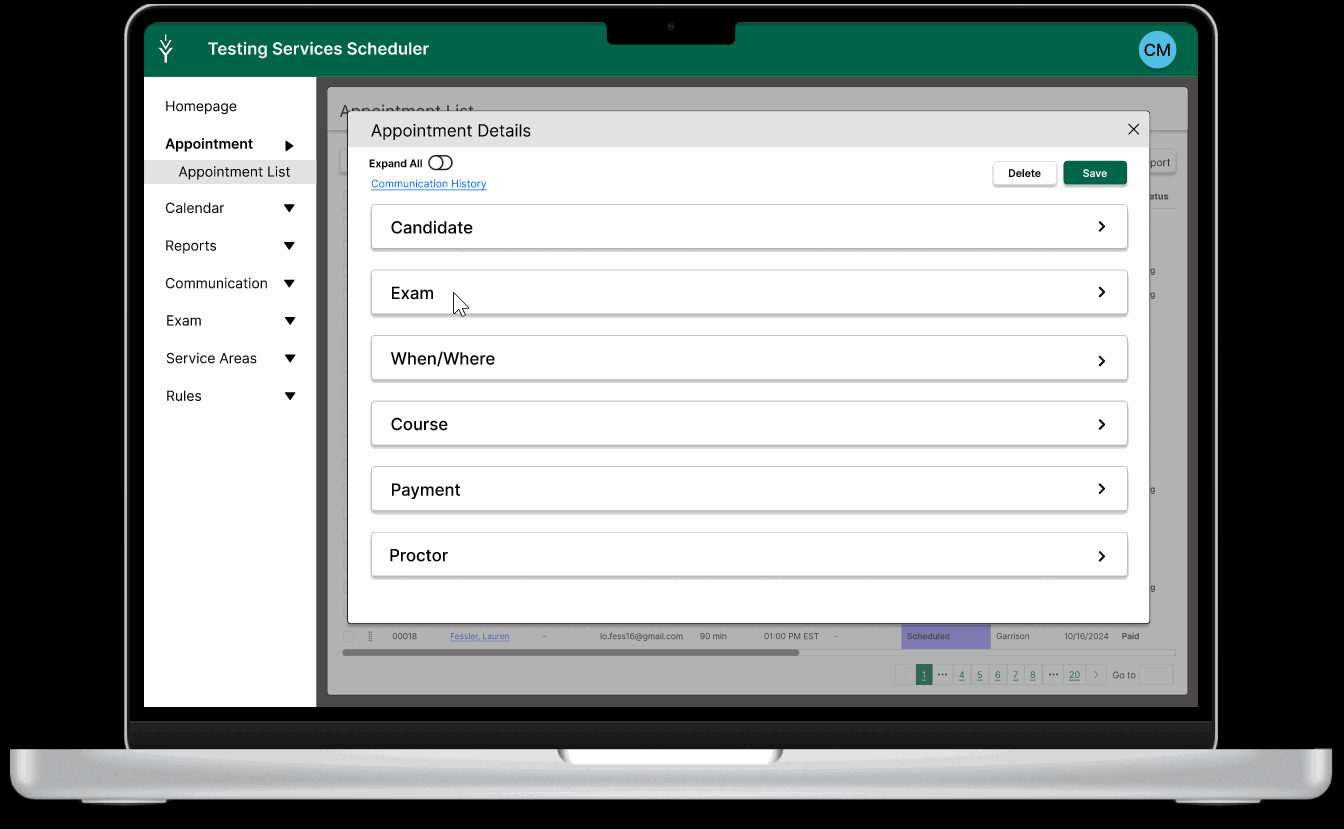Open the Fessler, Lauren candidate link
Viewport: 1344px width, 829px height.
tap(480, 636)
